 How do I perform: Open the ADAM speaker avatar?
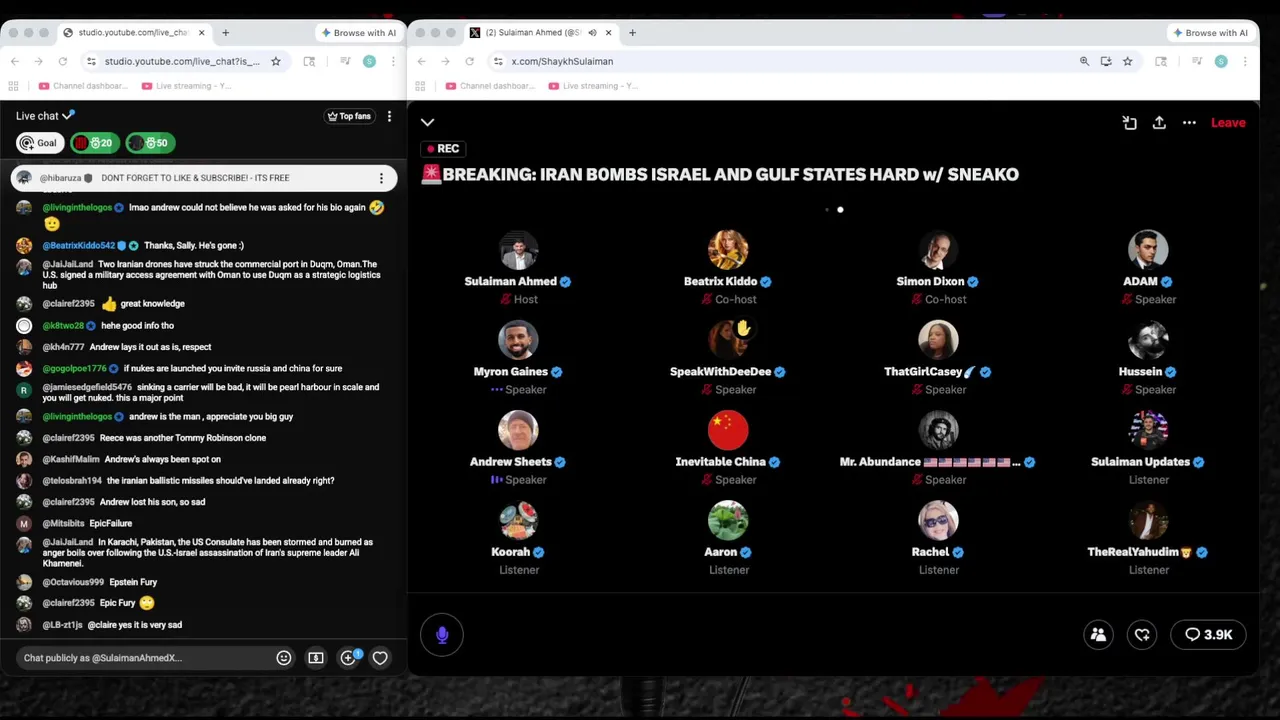pos(1148,251)
